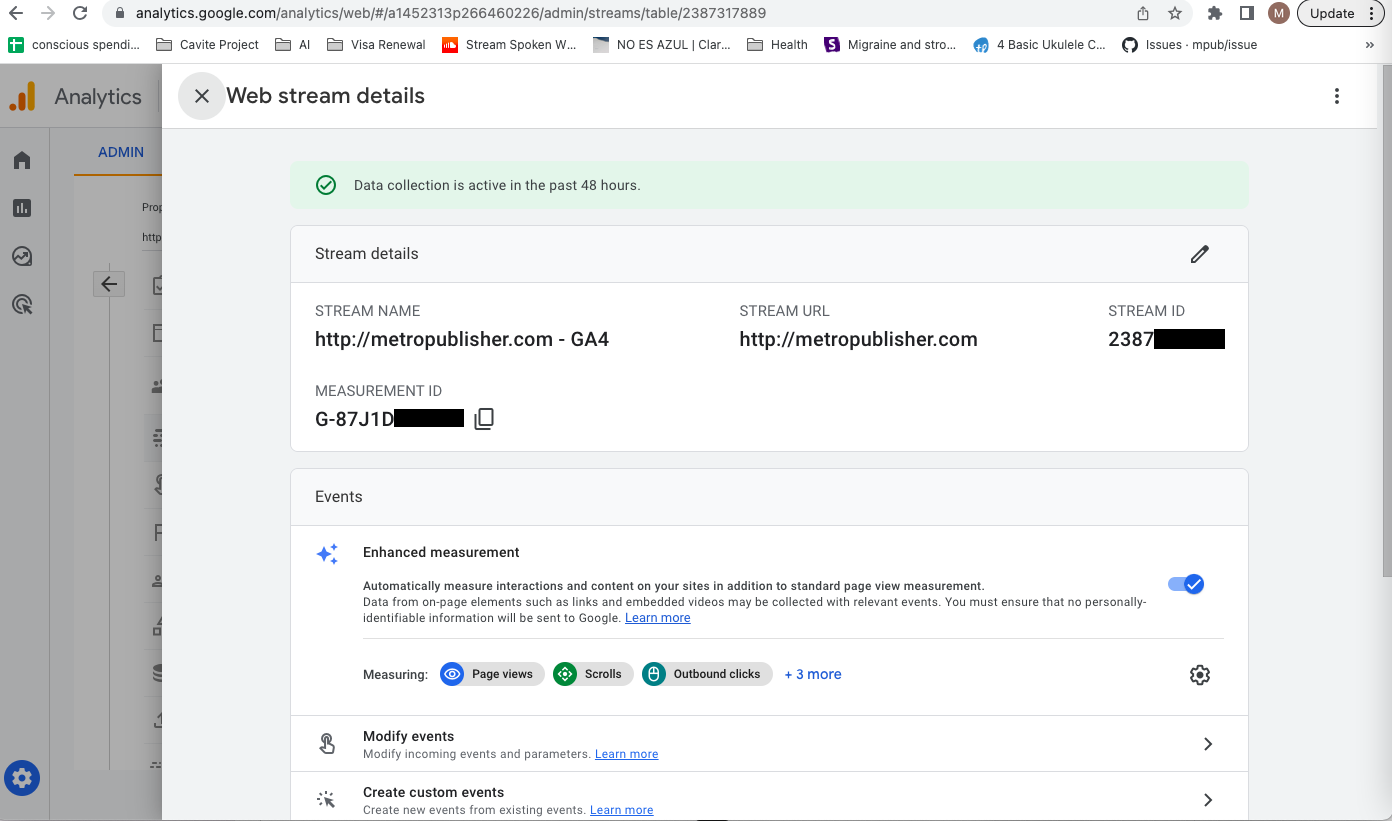Open the NO ES AZUL bookmark

pyautogui.click(x=662, y=45)
